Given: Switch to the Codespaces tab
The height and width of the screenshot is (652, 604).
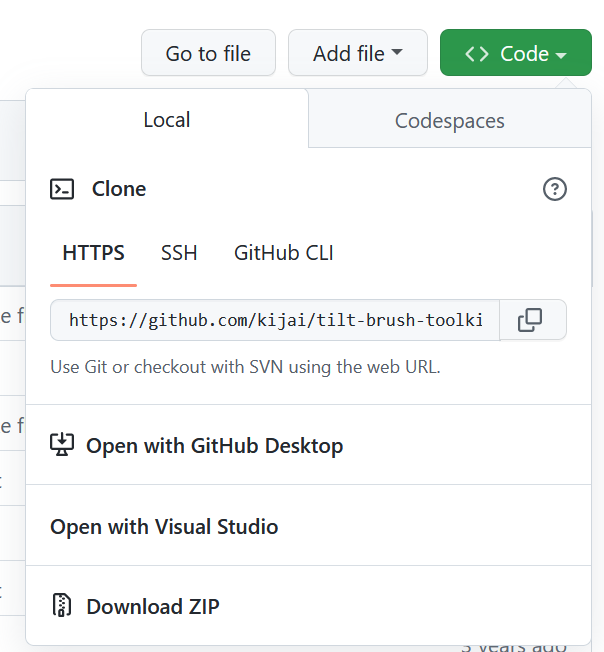Looking at the screenshot, I should point(449,121).
